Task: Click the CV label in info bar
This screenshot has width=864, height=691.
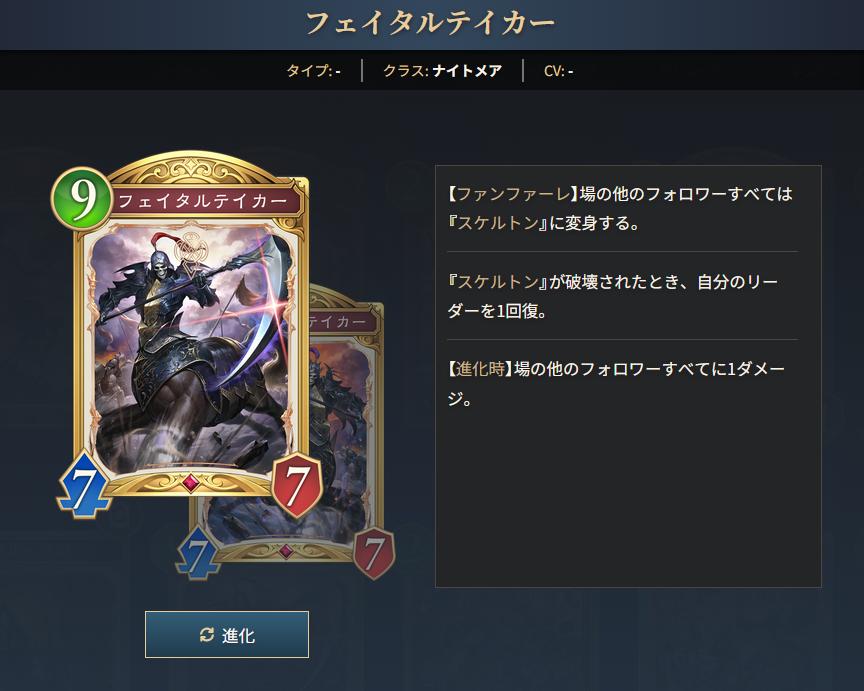Action: [x=558, y=71]
